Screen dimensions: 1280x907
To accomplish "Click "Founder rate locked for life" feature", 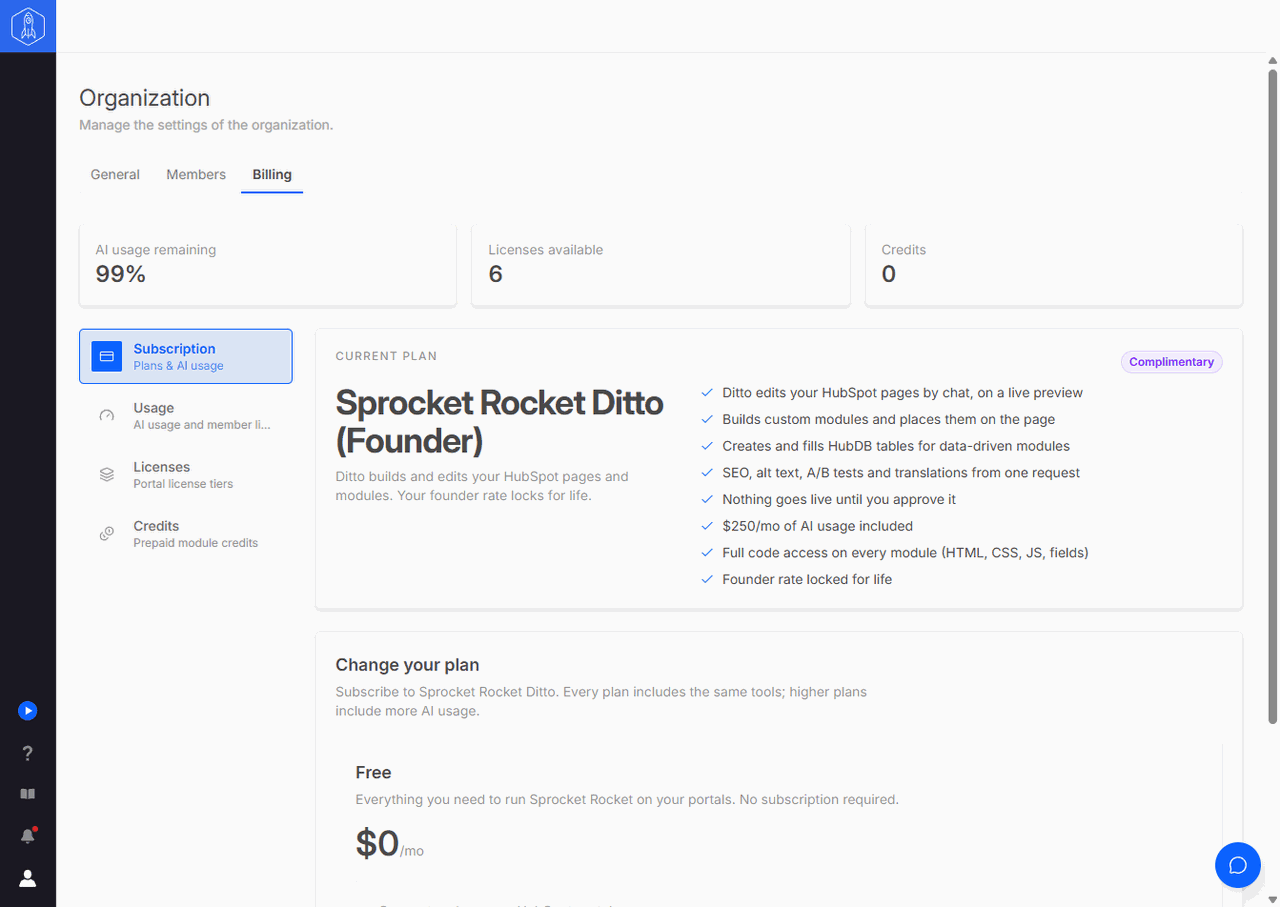I will tap(807, 579).
